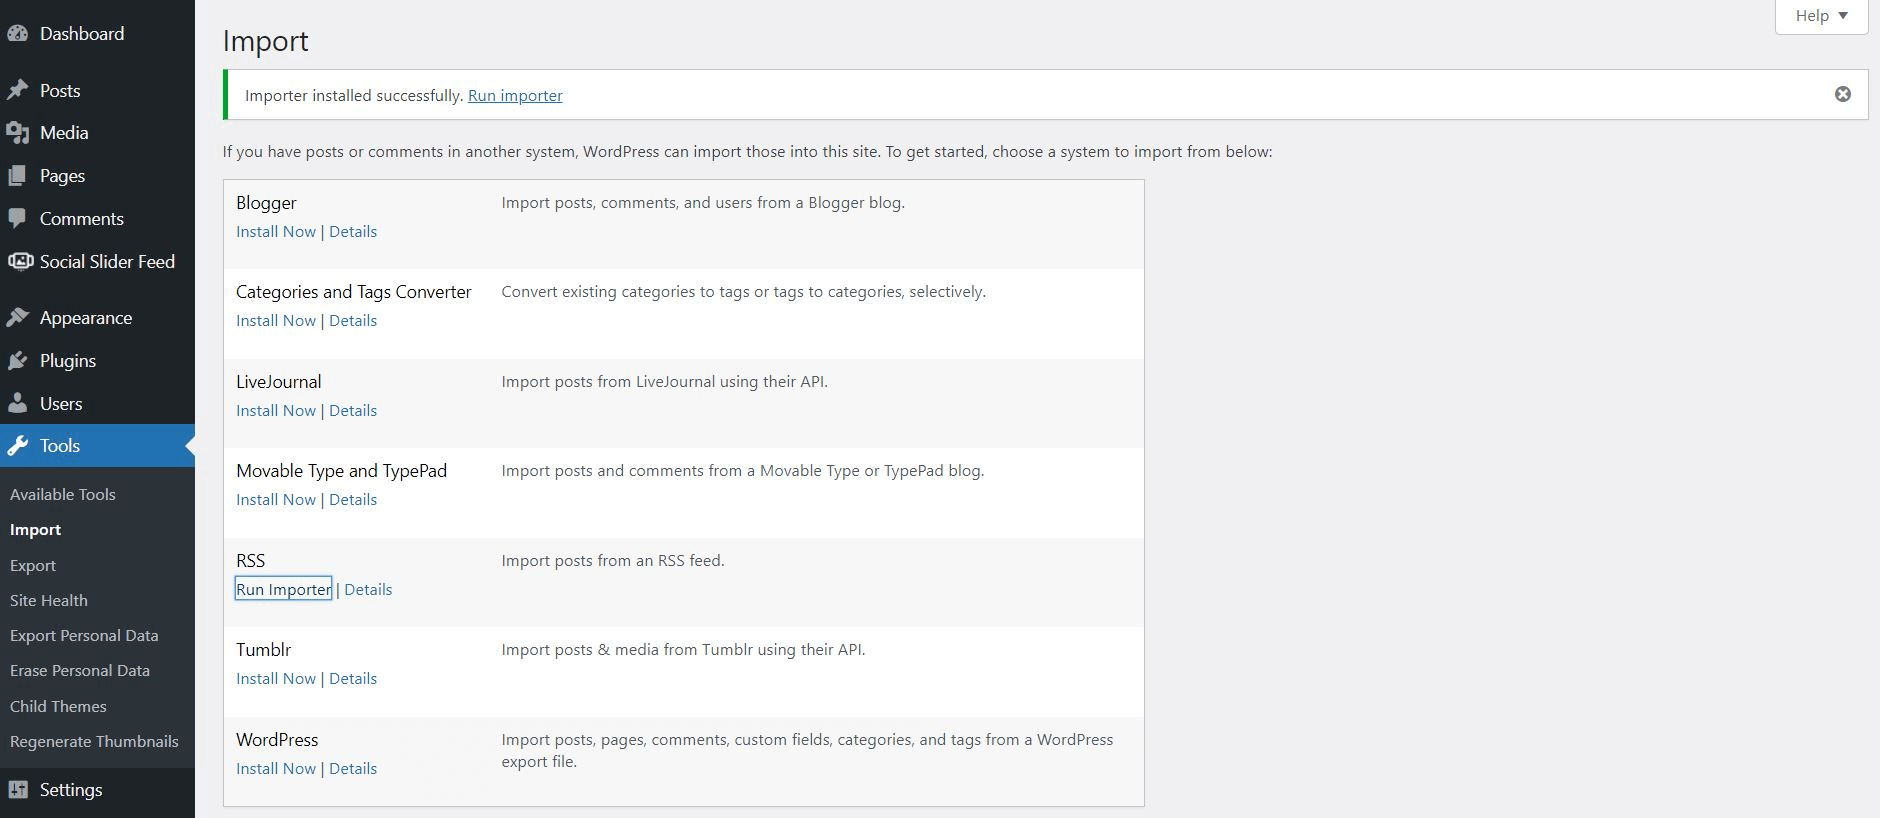Click the Posts pushpin icon
1880x818 pixels.
[17, 91]
